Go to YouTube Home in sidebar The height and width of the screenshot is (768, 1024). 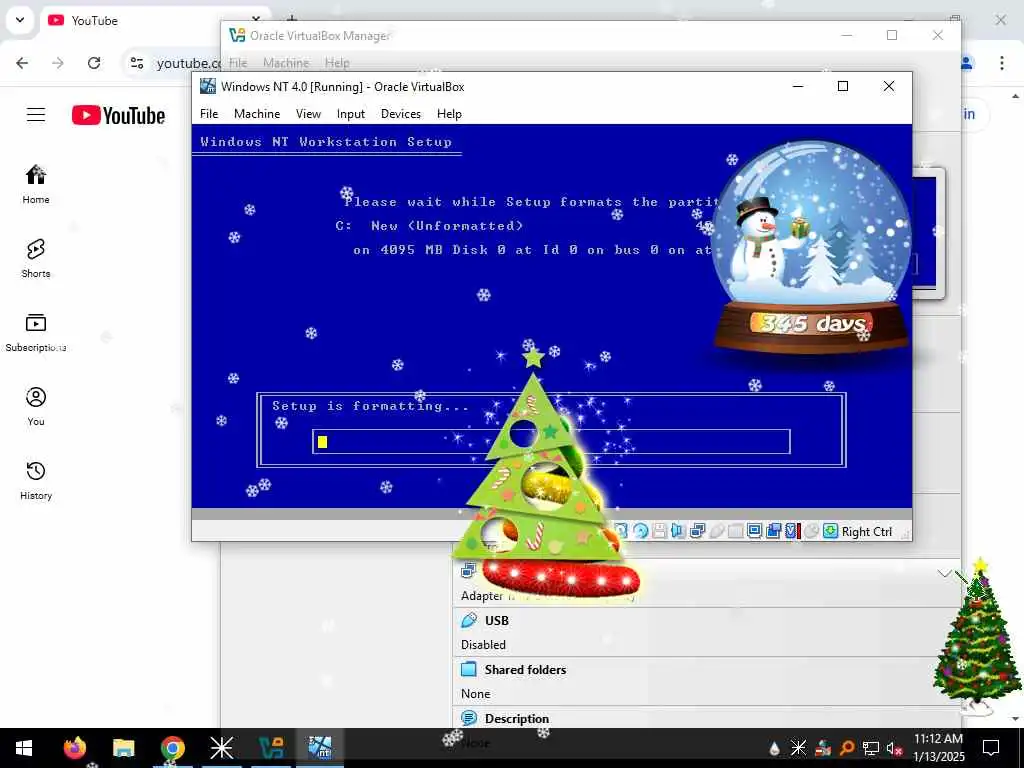[36, 184]
